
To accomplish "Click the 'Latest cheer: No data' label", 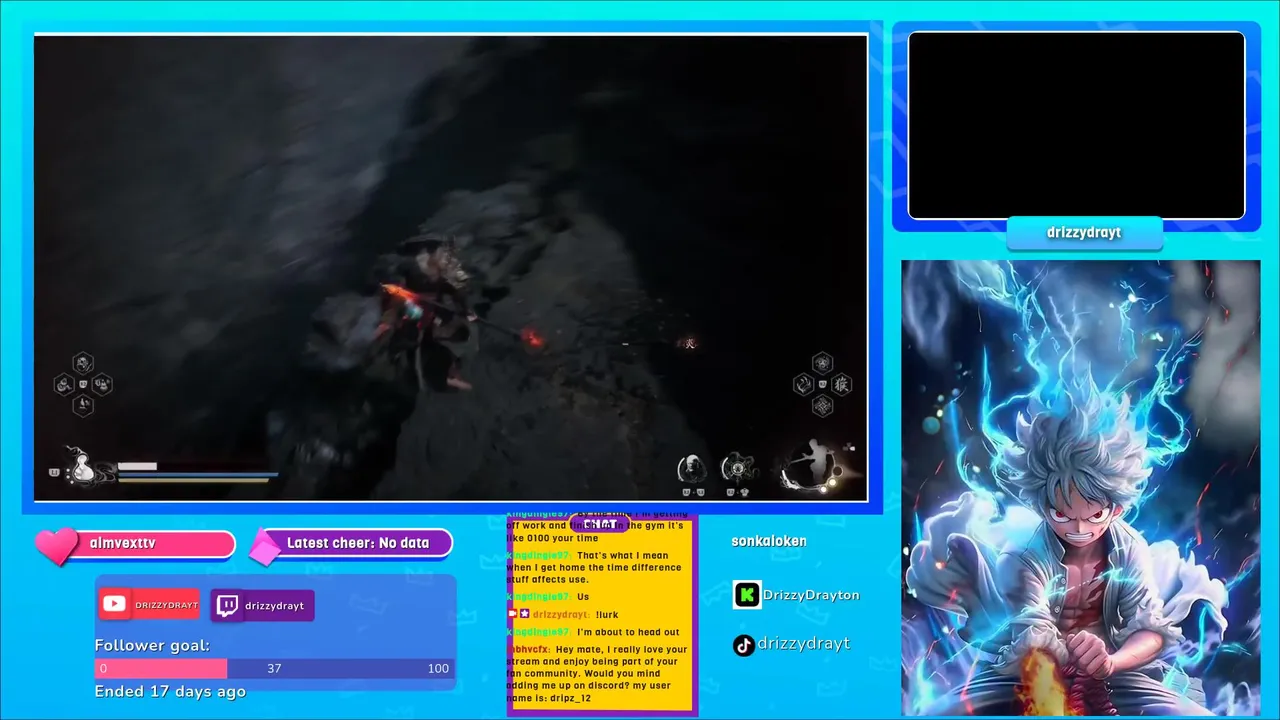I will 358,543.
